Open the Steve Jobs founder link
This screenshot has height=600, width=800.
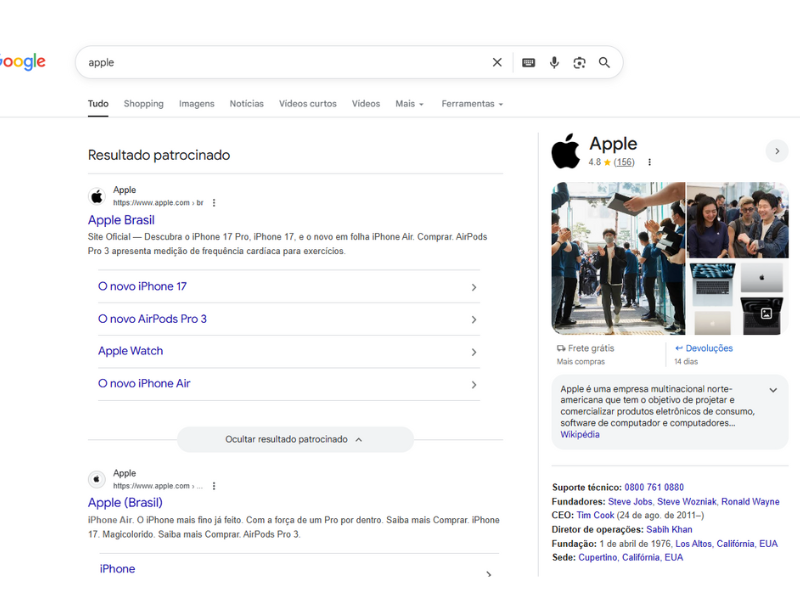630,502
